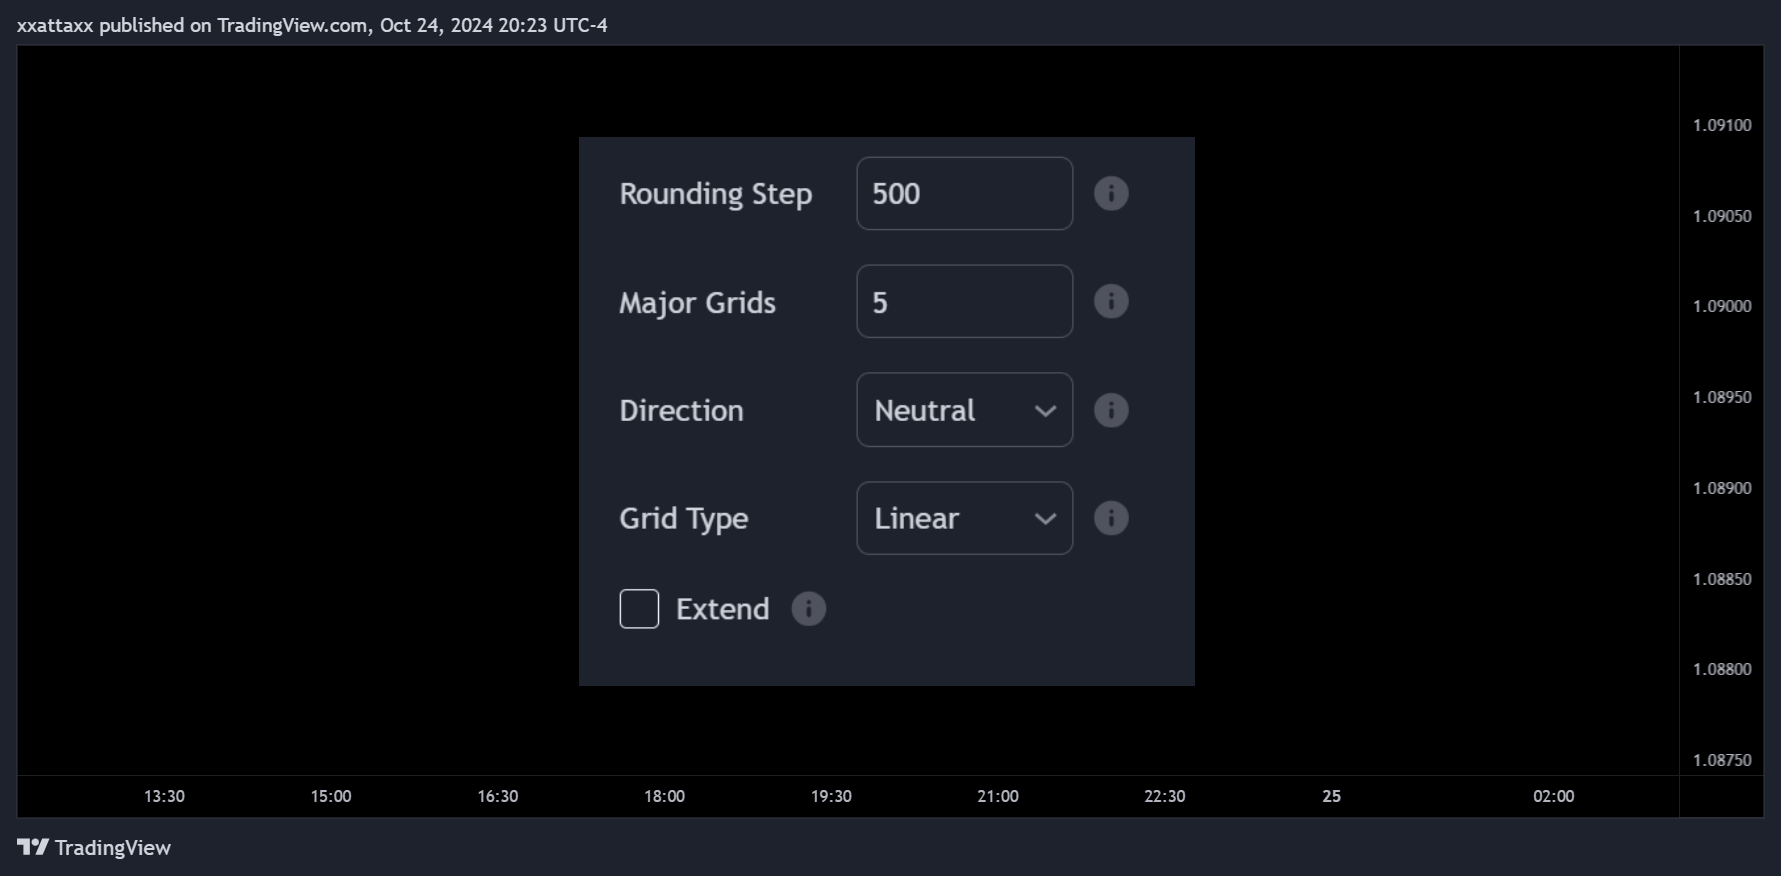
Task: Click the info icon beside Grid Type
Action: 1111,518
